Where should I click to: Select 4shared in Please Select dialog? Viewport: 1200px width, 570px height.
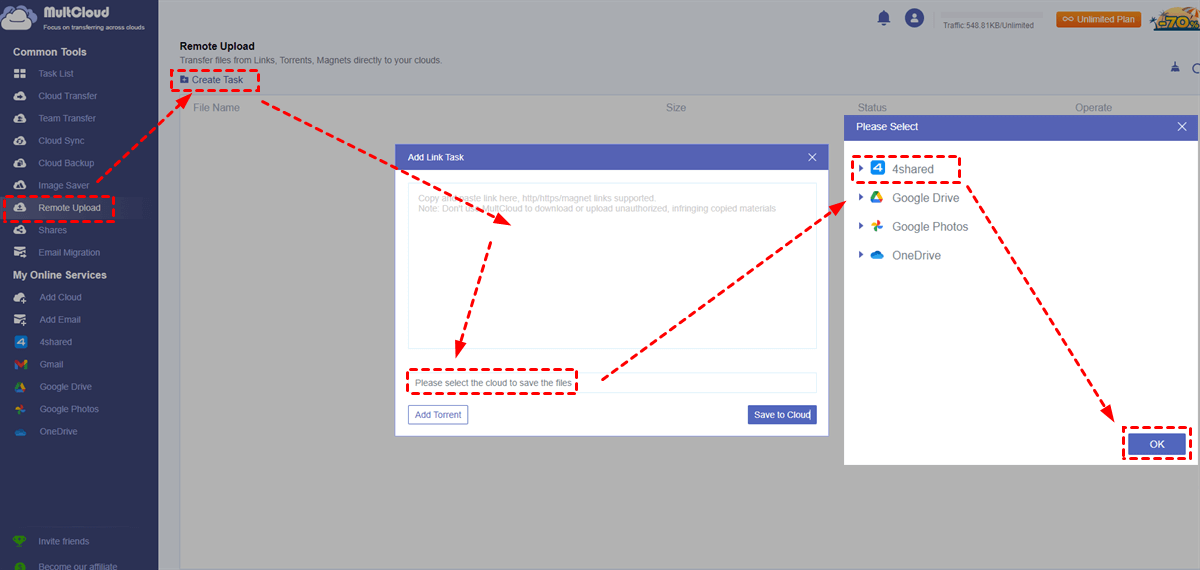913,170
